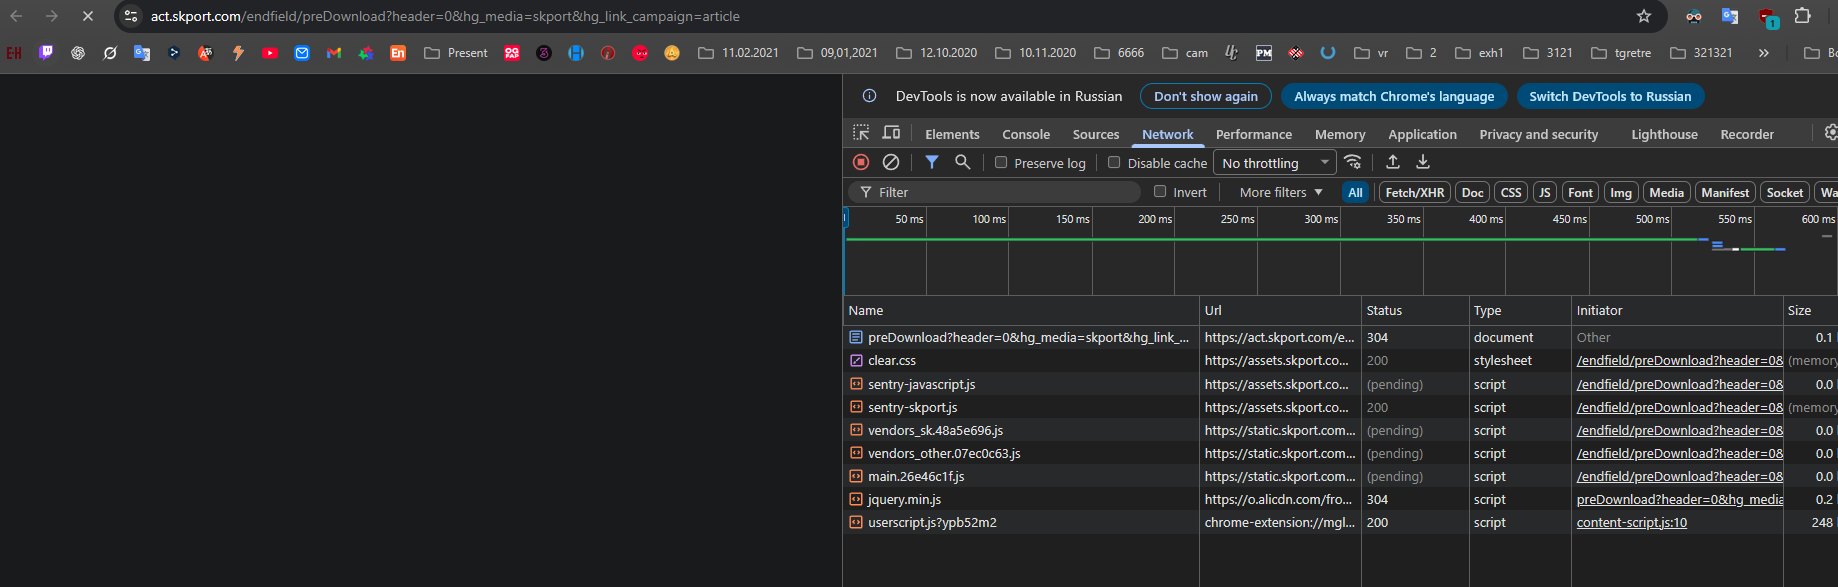
Task: Clear the network log
Action: [x=891, y=162]
